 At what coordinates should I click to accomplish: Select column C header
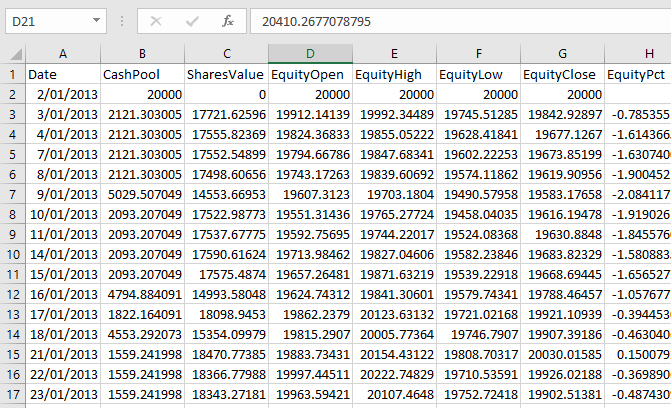coord(227,54)
